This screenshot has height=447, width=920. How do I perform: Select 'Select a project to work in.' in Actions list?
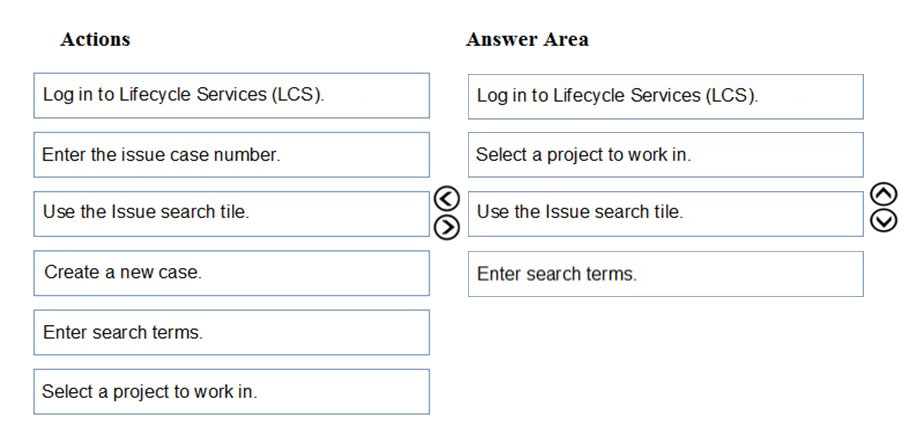click(231, 391)
